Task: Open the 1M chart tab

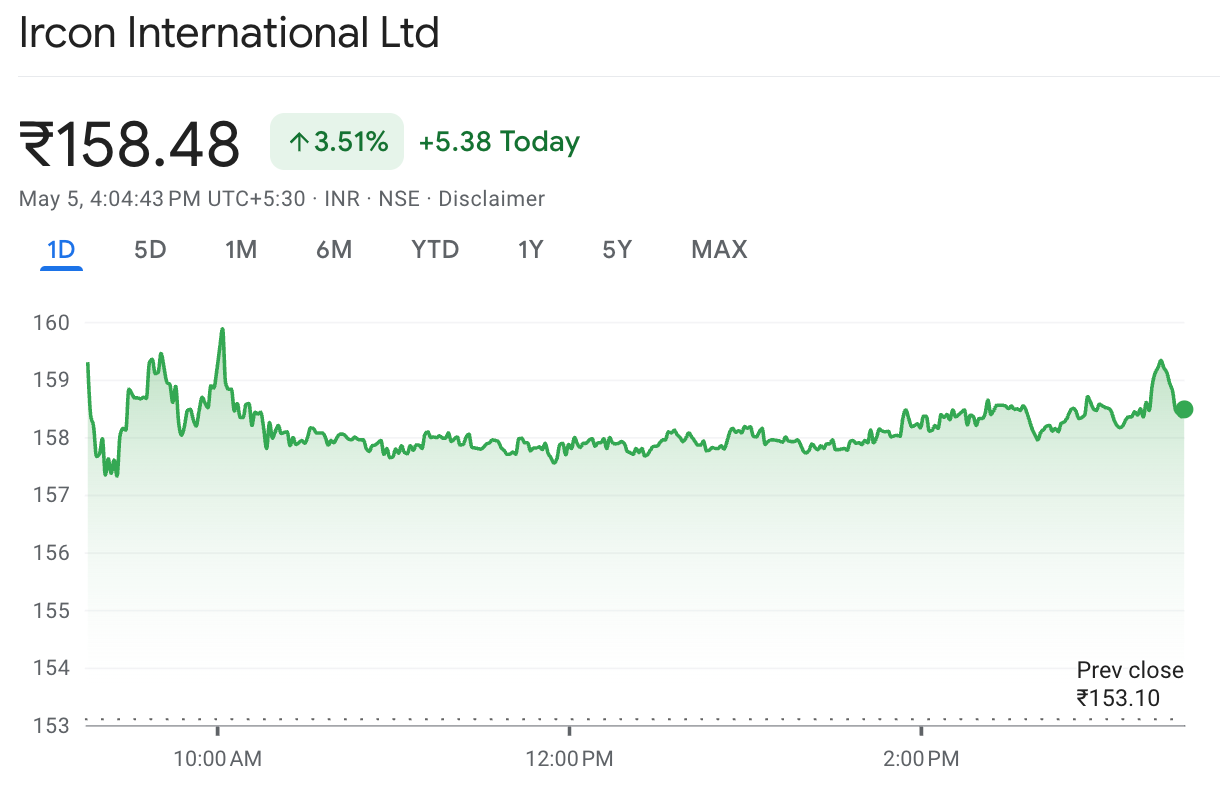Action: [241, 249]
